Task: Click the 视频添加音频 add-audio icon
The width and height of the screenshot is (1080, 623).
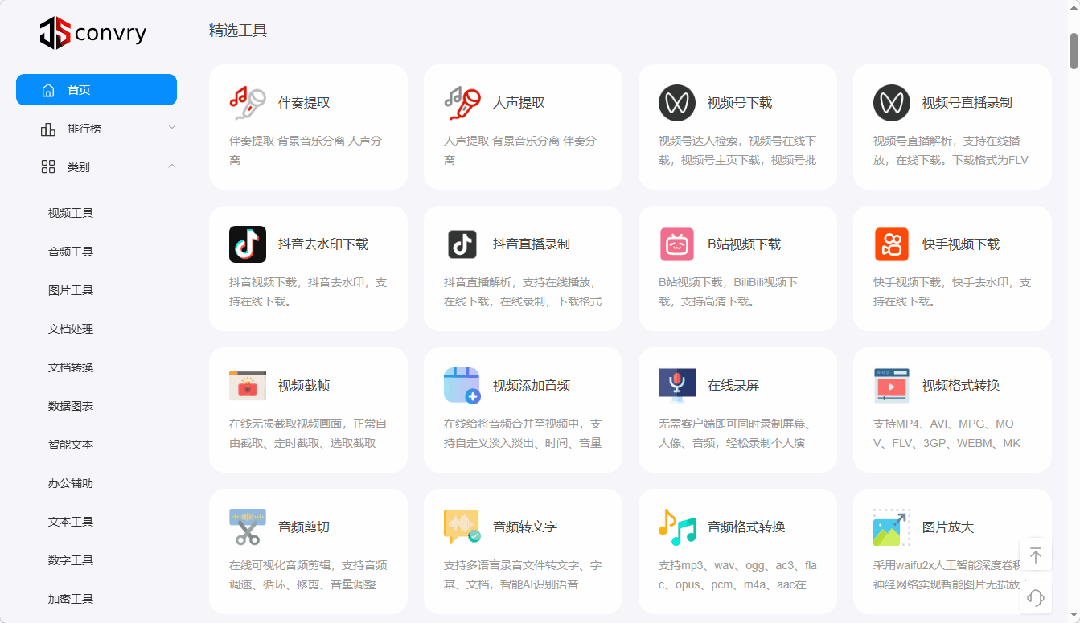Action: click(x=461, y=384)
